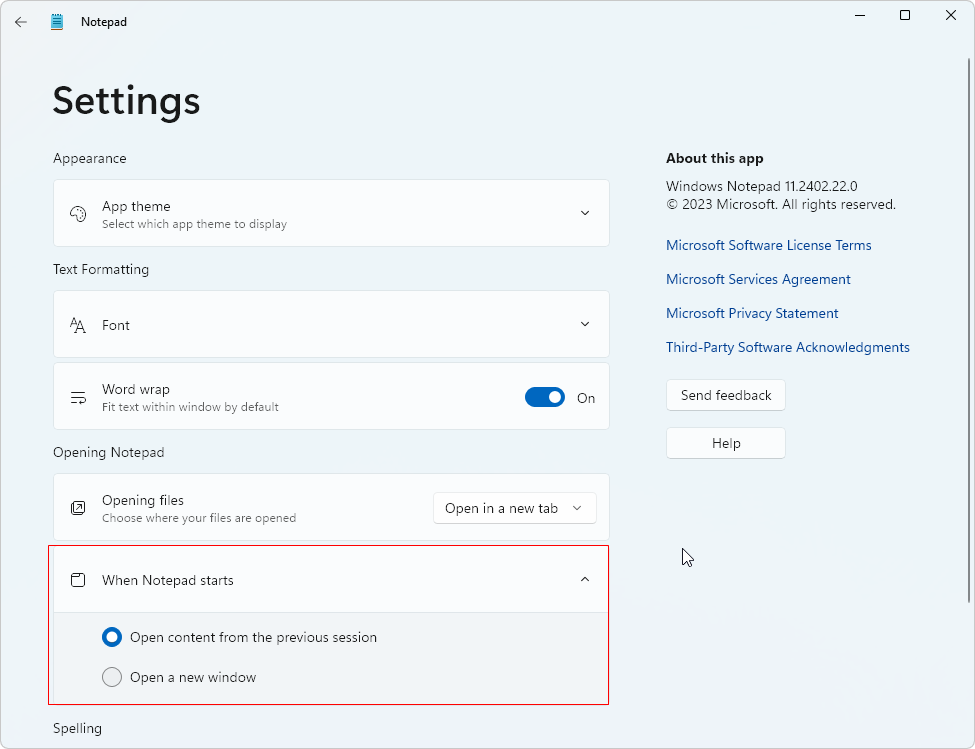This screenshot has height=749, width=975.
Task: Maximize the Notepad window
Action: click(905, 16)
